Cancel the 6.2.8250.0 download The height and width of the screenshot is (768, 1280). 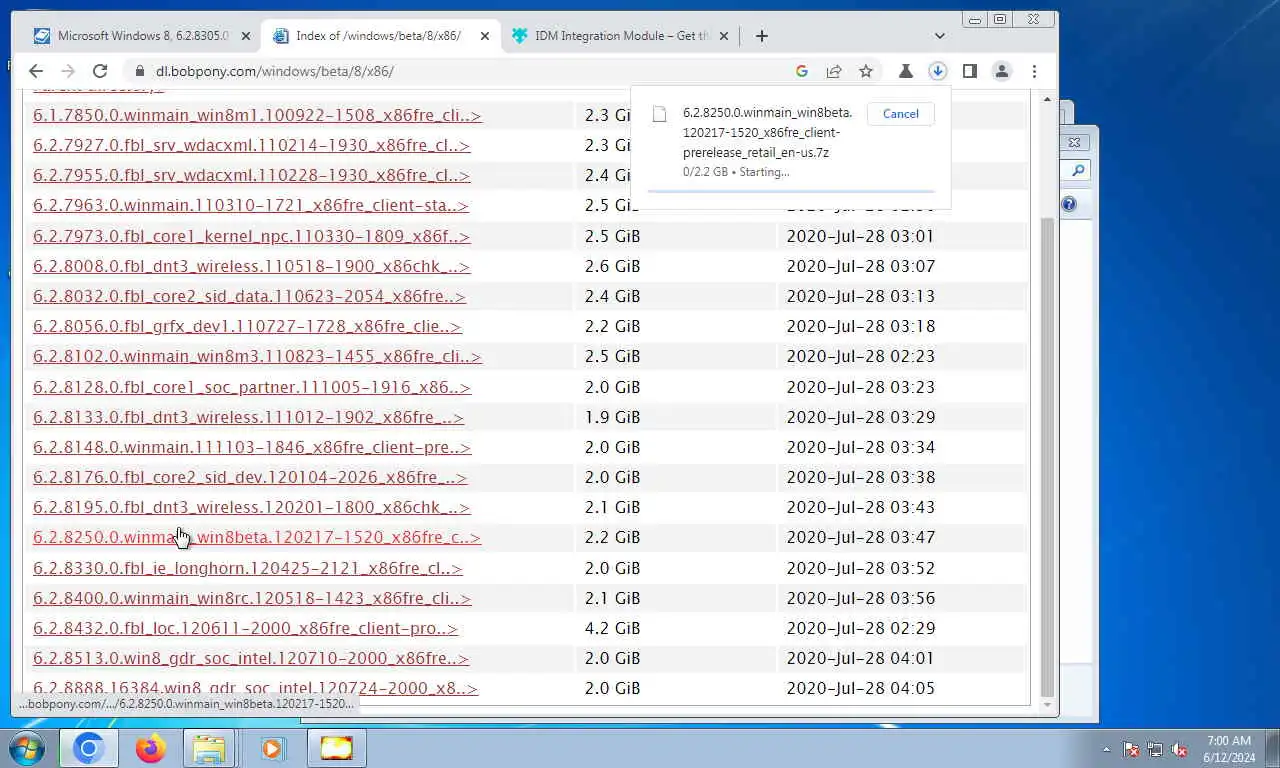point(900,114)
